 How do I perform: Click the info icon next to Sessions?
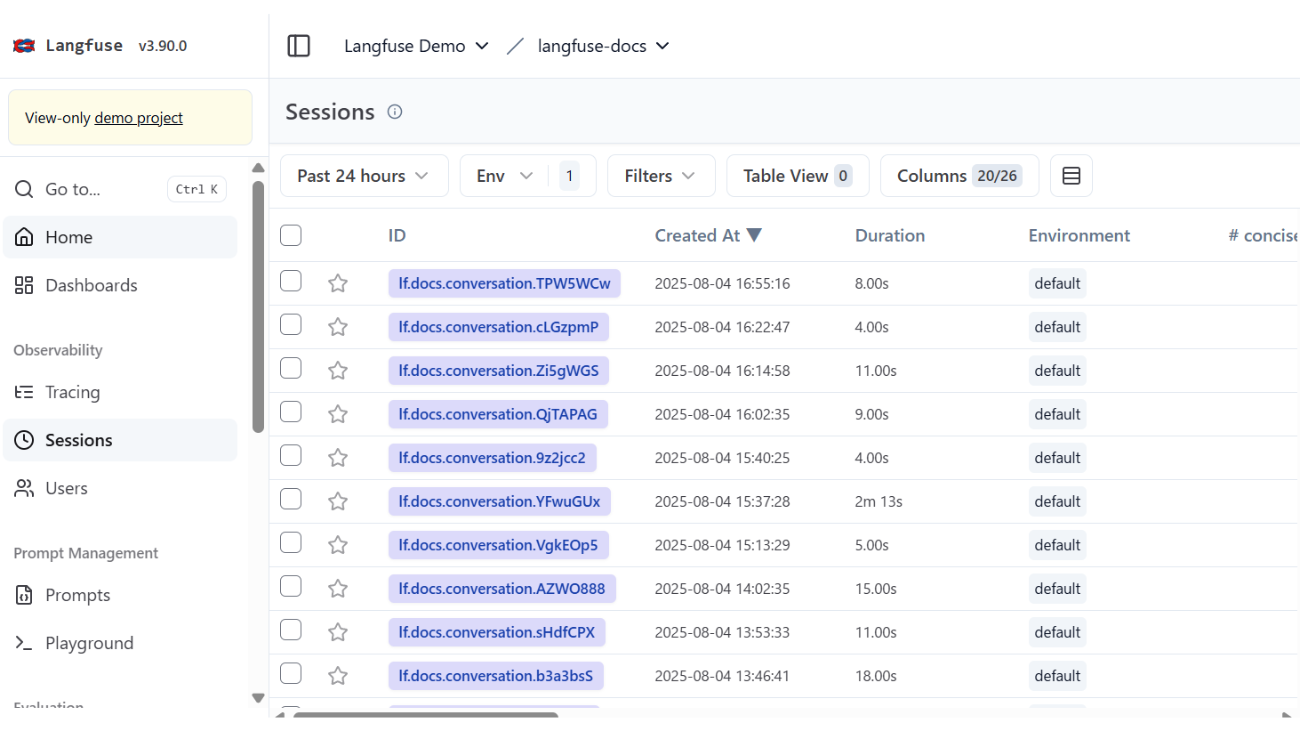point(395,112)
